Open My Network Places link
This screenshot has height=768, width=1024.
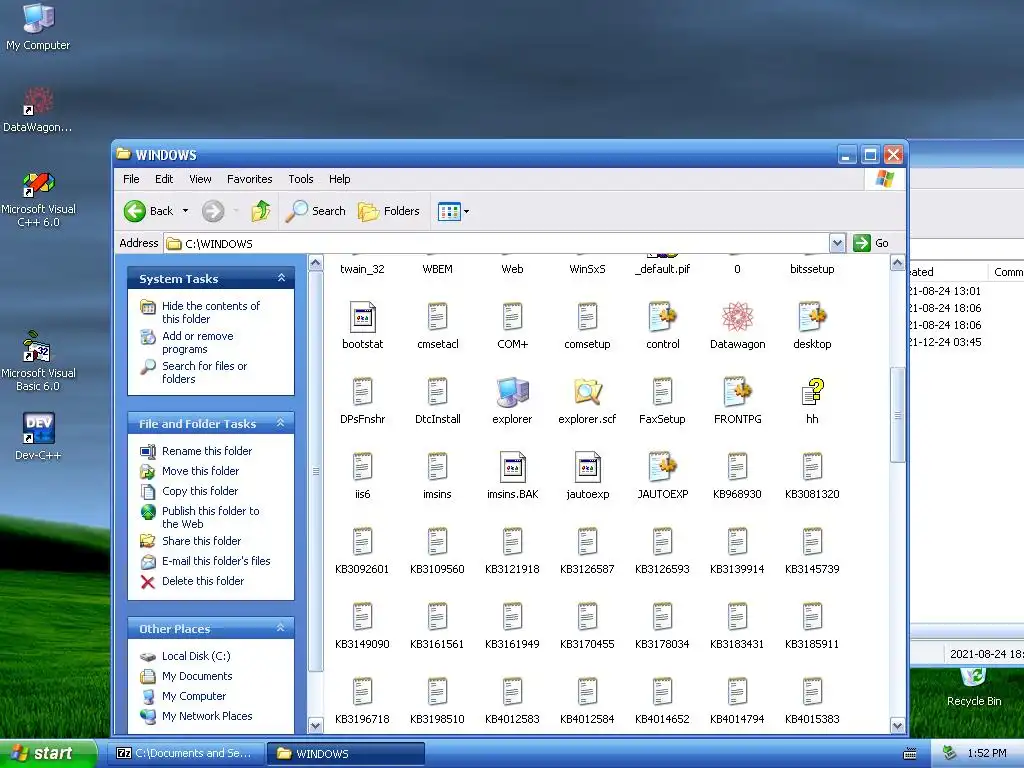pos(207,716)
